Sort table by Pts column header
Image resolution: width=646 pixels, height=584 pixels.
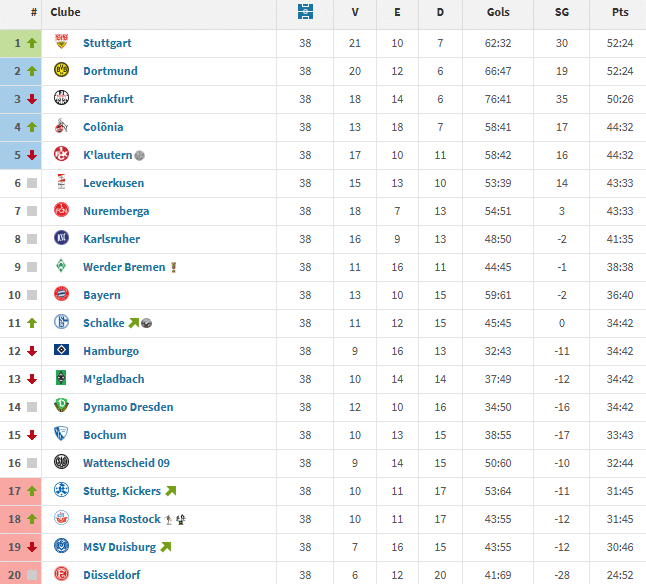[620, 13]
